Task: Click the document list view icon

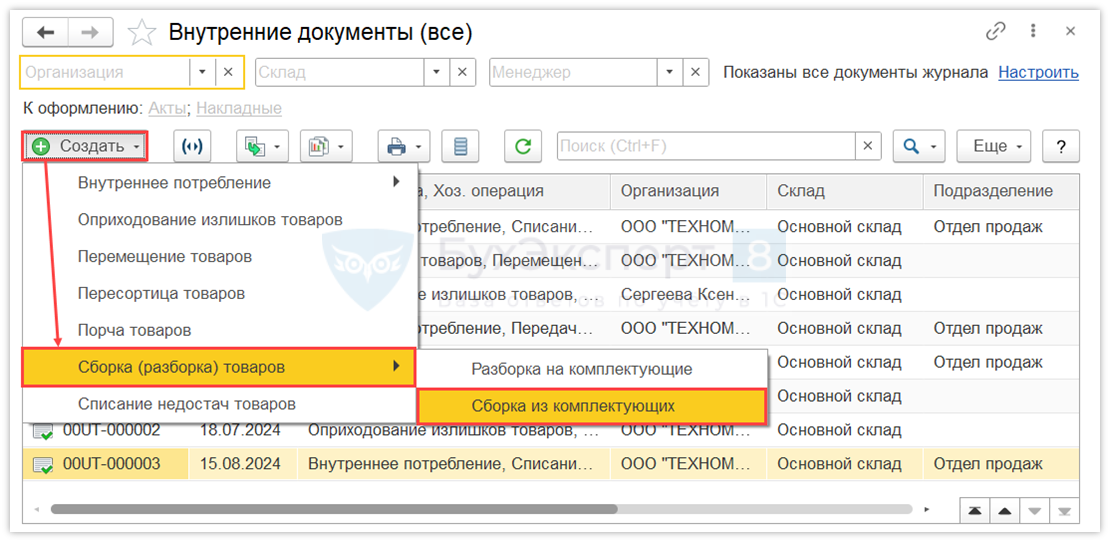Action: [x=460, y=147]
